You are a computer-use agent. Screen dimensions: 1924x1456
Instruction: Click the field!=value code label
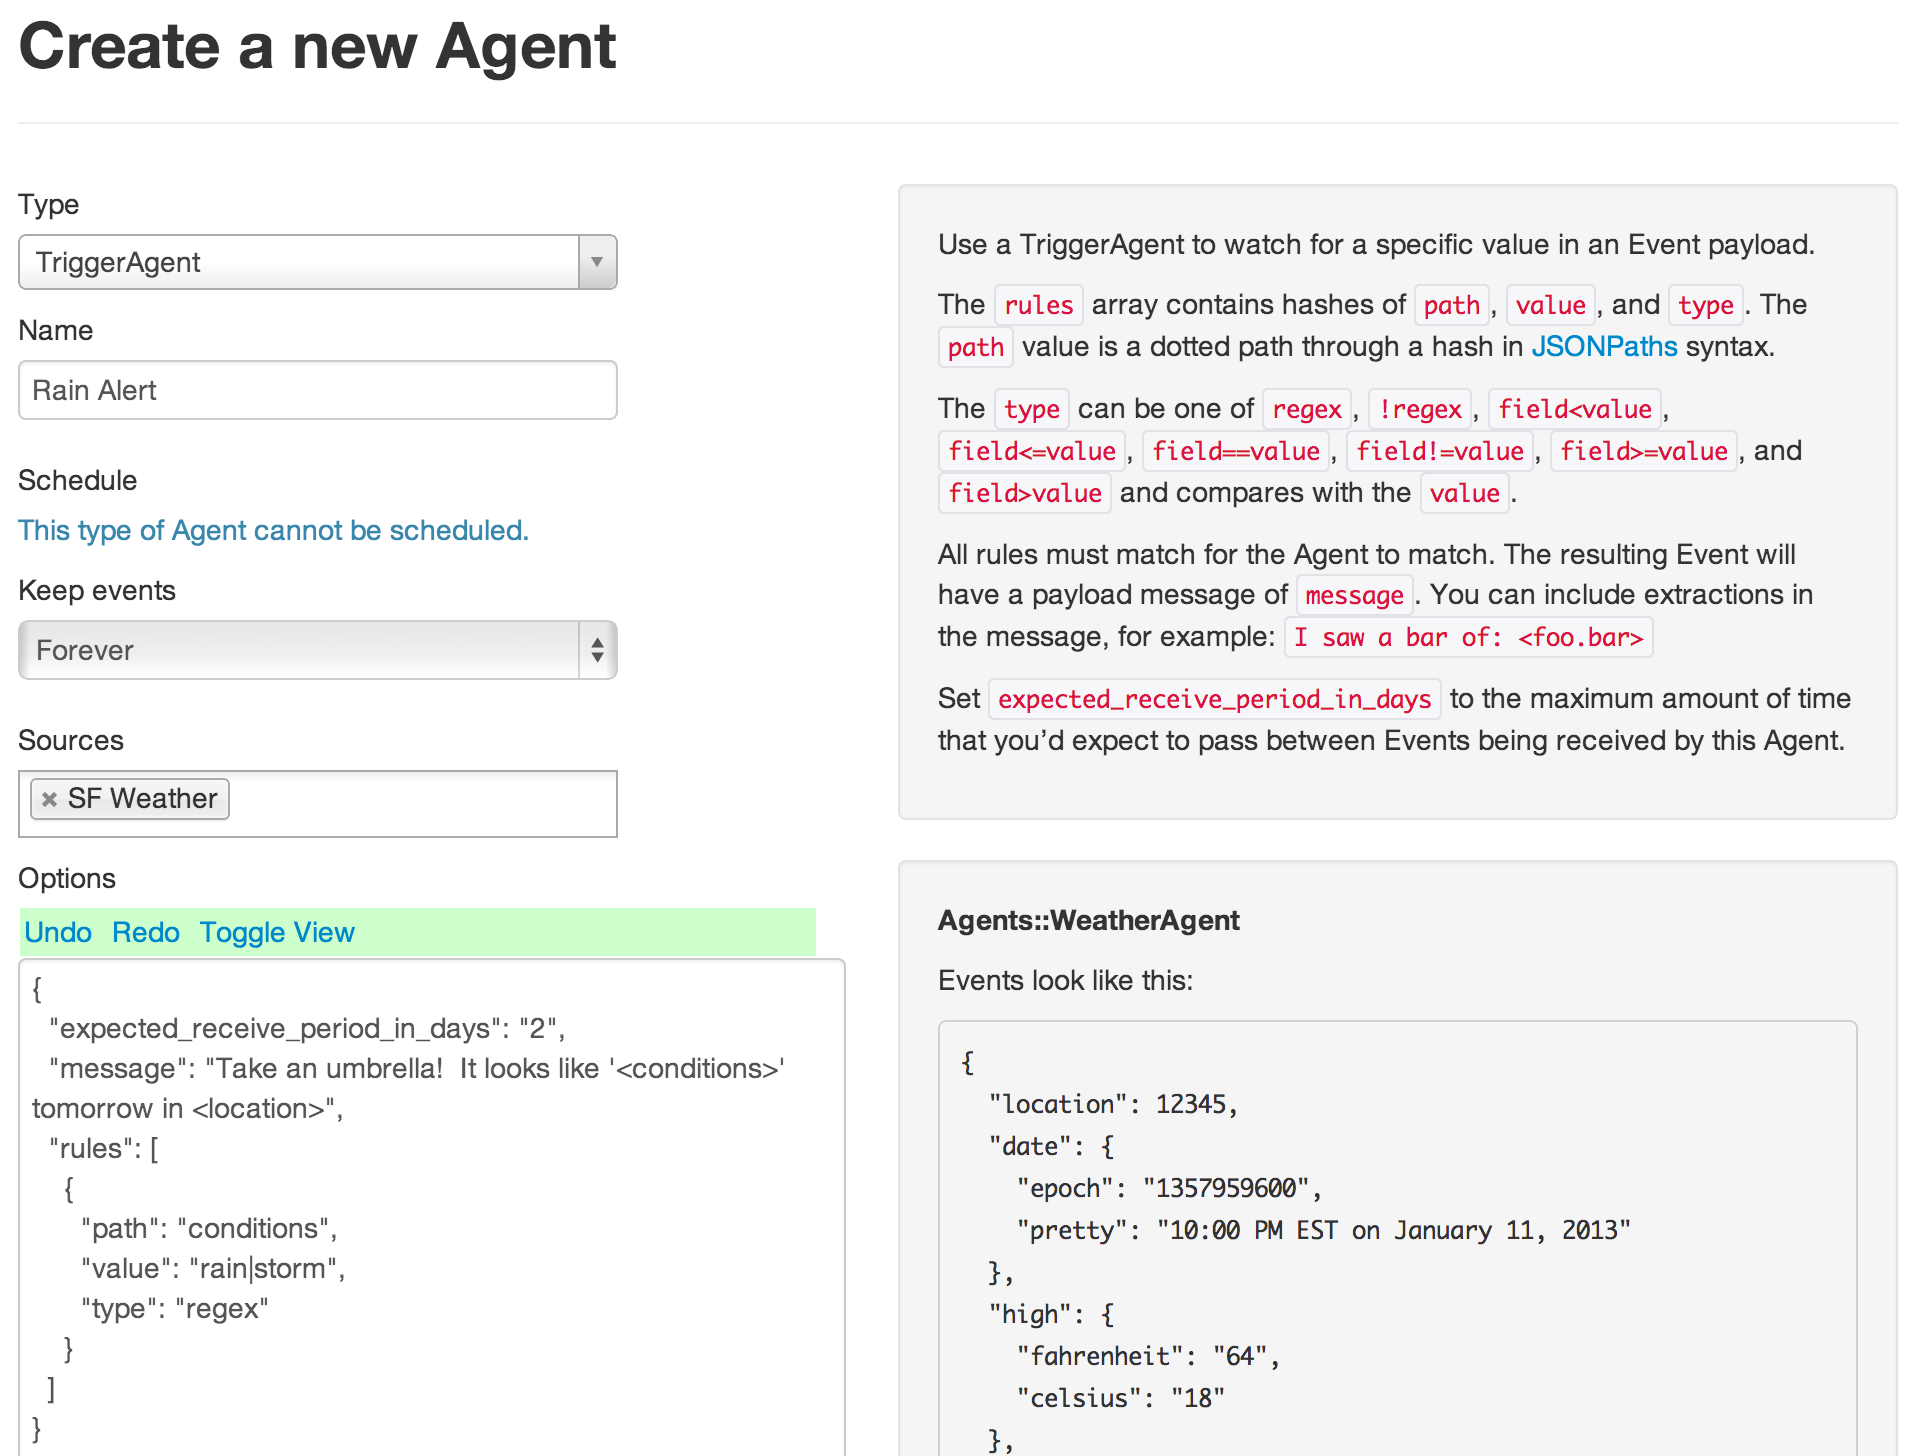pos(1440,451)
